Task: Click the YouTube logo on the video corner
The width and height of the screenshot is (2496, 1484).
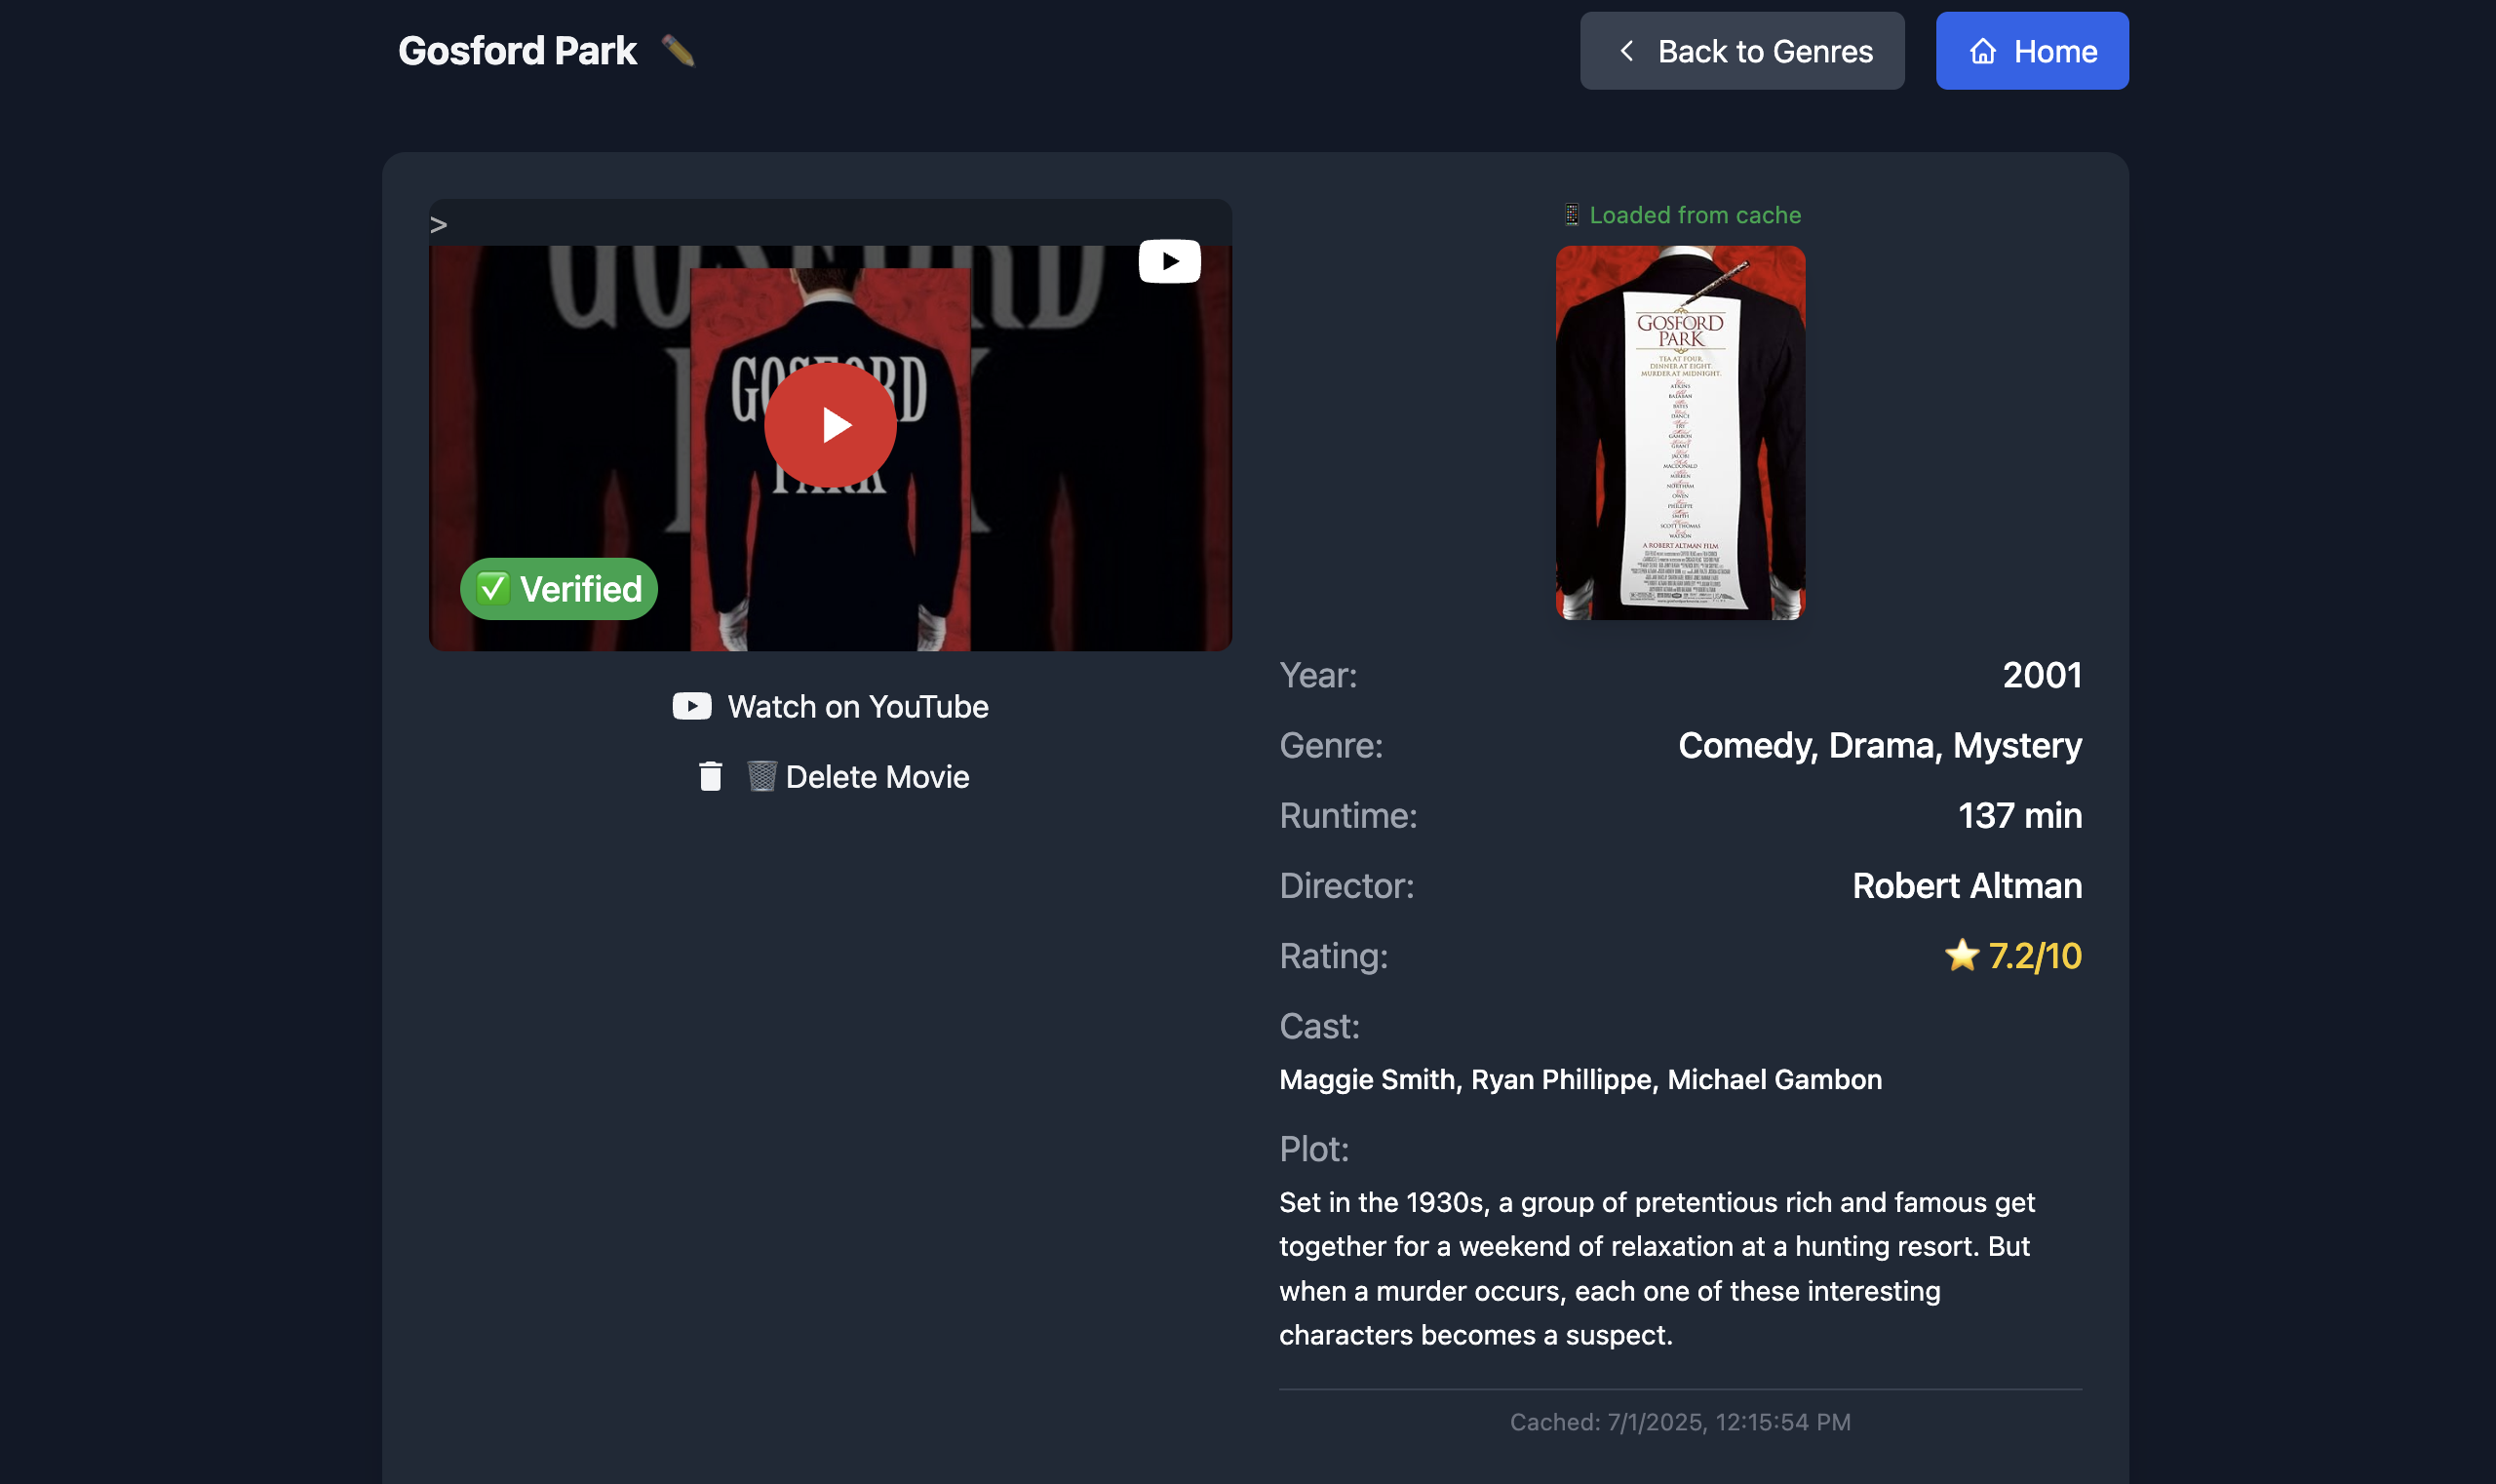Action: [x=1169, y=261]
